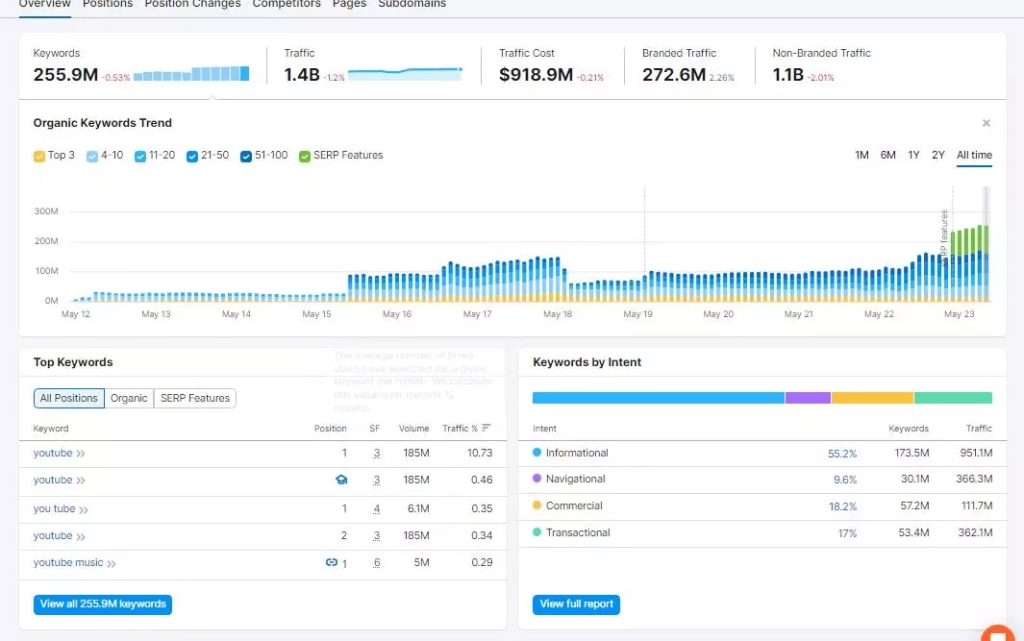This screenshot has width=1024, height=641.
Task: View all 255.9M keywords
Action: pos(103,604)
